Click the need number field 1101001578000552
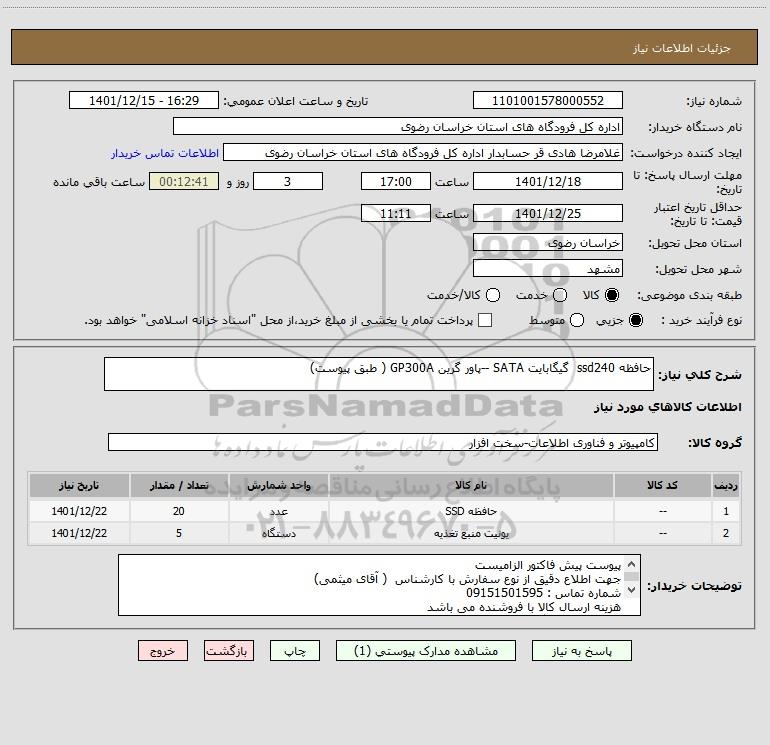The height and width of the screenshot is (745, 770). pos(548,101)
